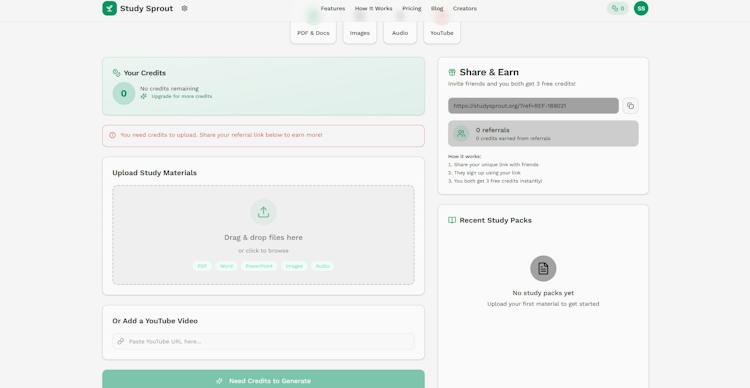Click the credits counter badge in header

pyautogui.click(x=618, y=8)
